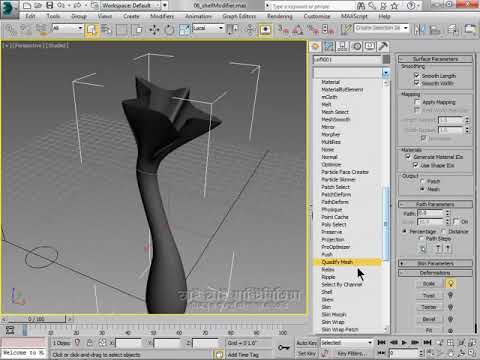This screenshot has height=360, width=480.
Task: Toggle the Angle Snap icon
Action: tap(297, 30)
